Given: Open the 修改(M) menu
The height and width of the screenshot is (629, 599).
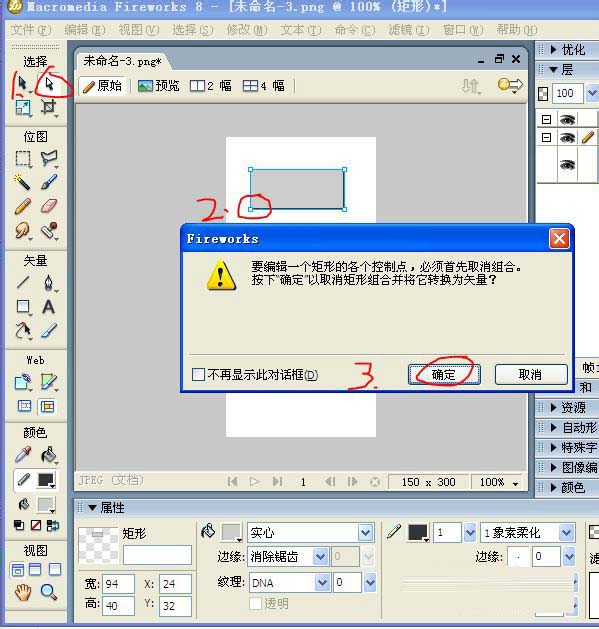Looking at the screenshot, I should click(247, 30).
